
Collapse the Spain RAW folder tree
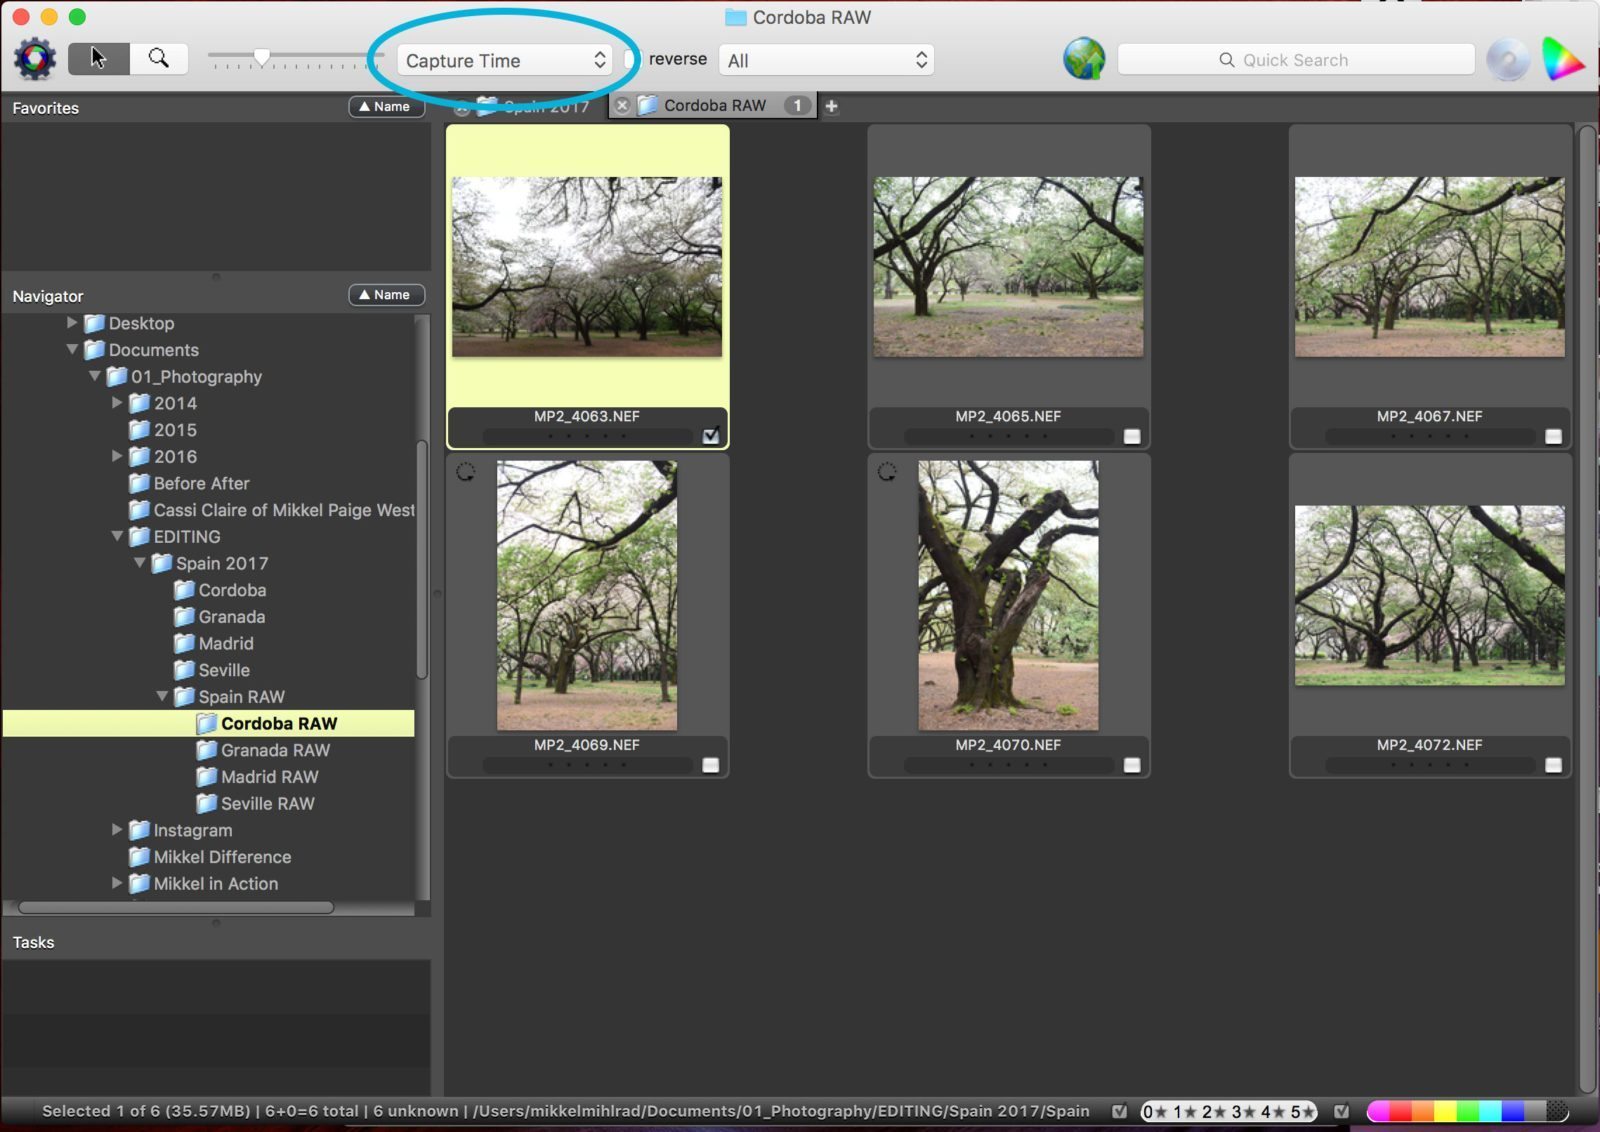pos(163,696)
